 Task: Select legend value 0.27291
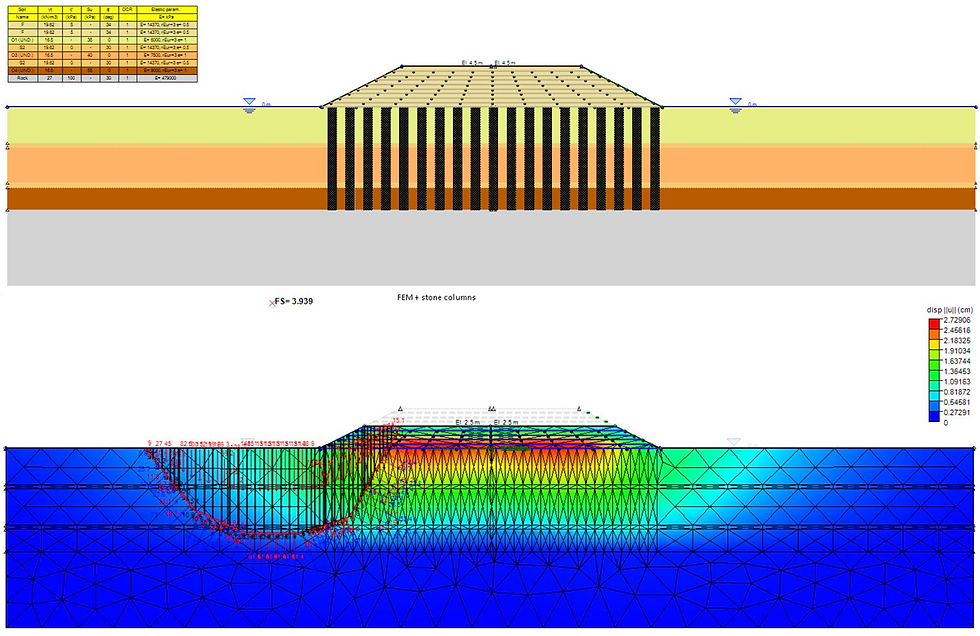957,412
